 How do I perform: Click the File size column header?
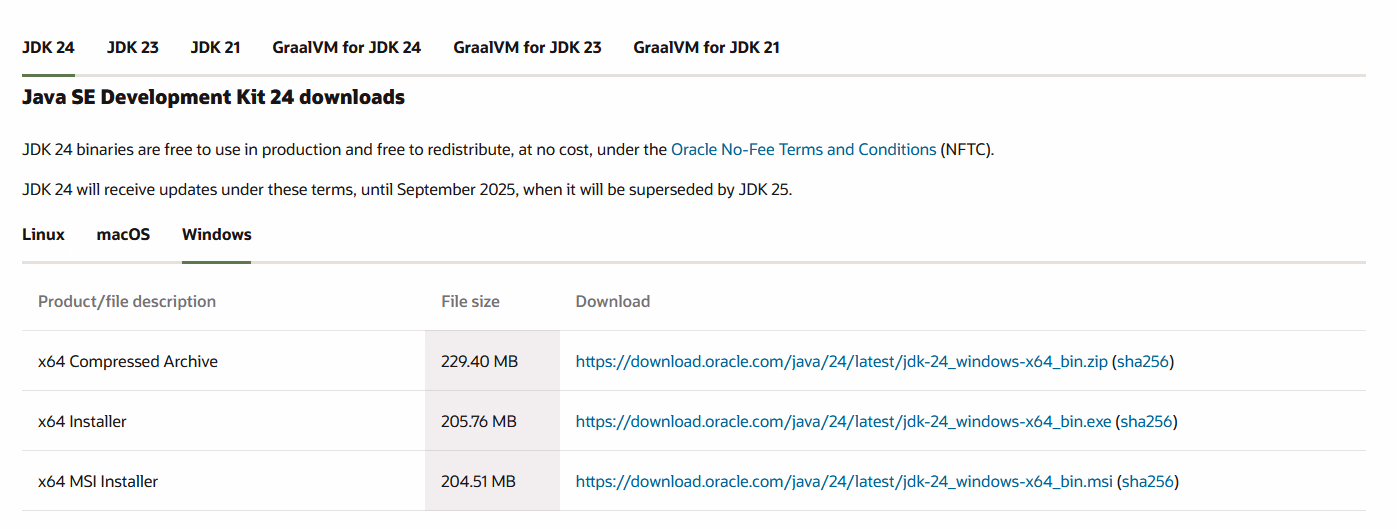tap(470, 301)
